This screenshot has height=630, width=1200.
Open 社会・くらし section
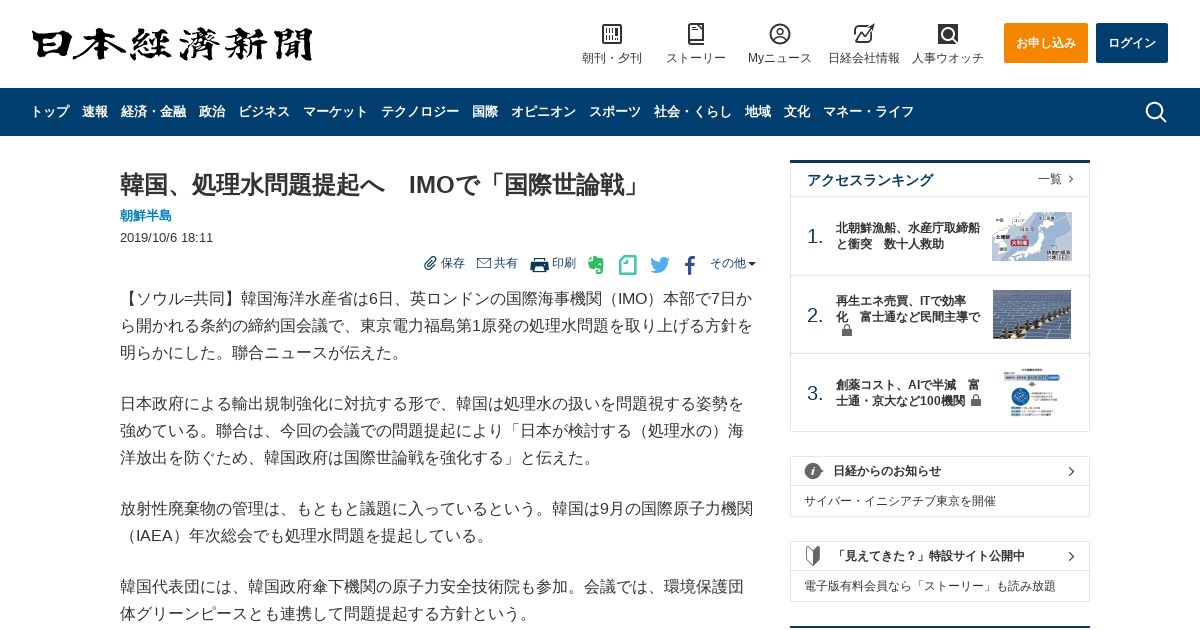pyautogui.click(x=693, y=112)
